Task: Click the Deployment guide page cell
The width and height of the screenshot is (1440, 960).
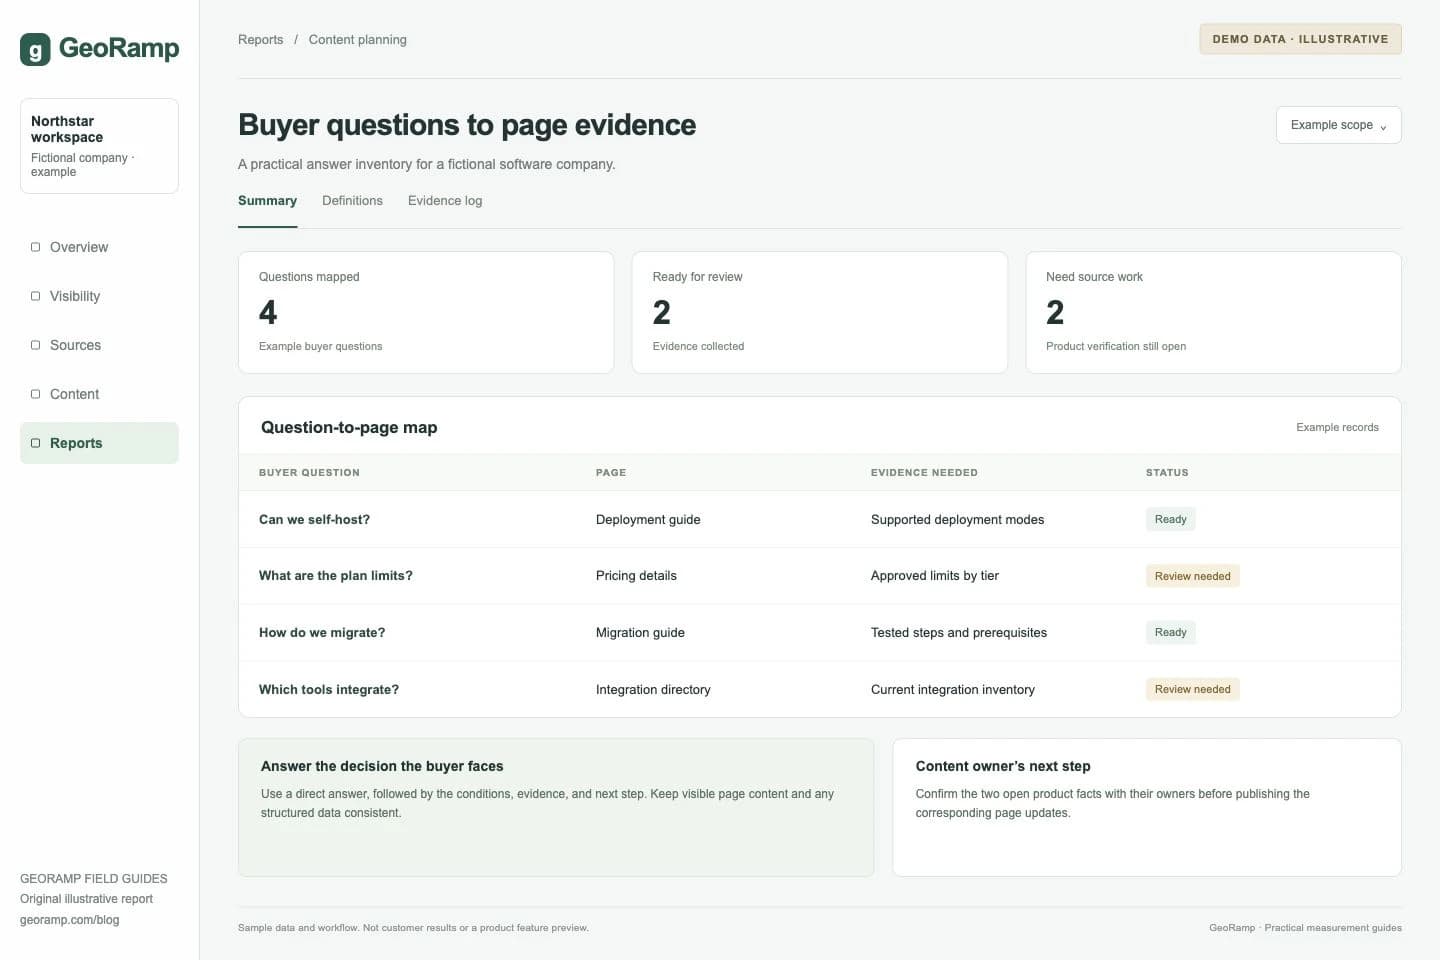Action: (648, 520)
